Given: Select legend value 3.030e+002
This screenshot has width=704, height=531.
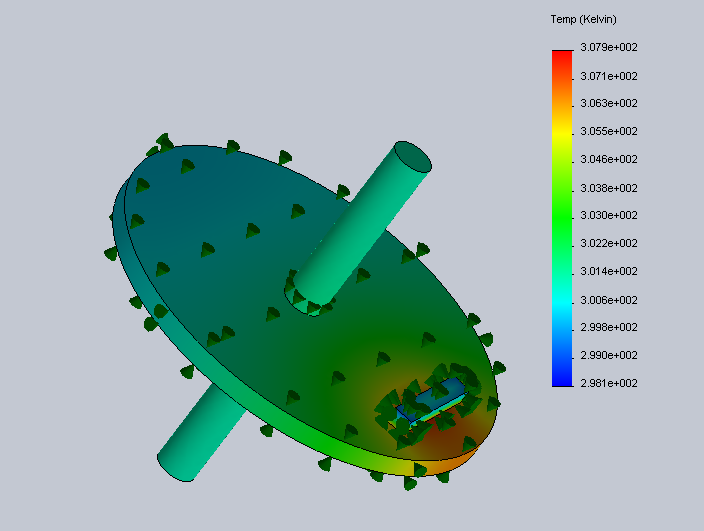Looking at the screenshot, I should tap(609, 215).
